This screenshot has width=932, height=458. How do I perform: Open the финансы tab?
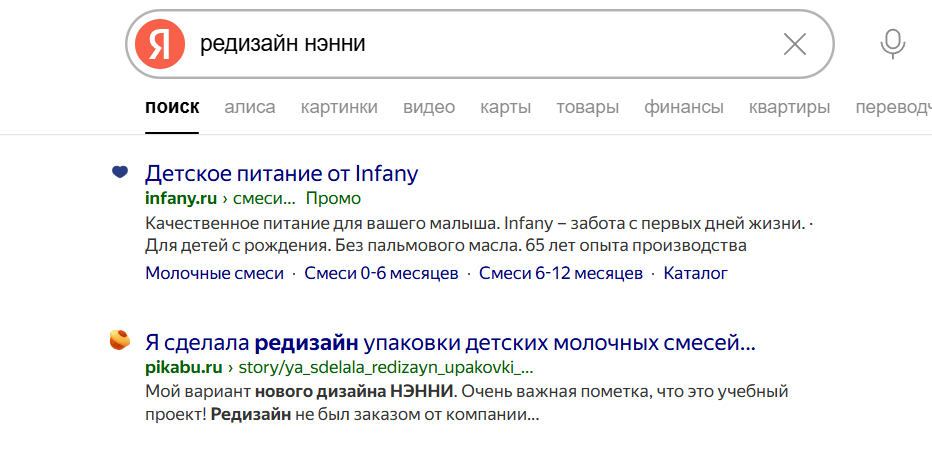pyautogui.click(x=684, y=108)
